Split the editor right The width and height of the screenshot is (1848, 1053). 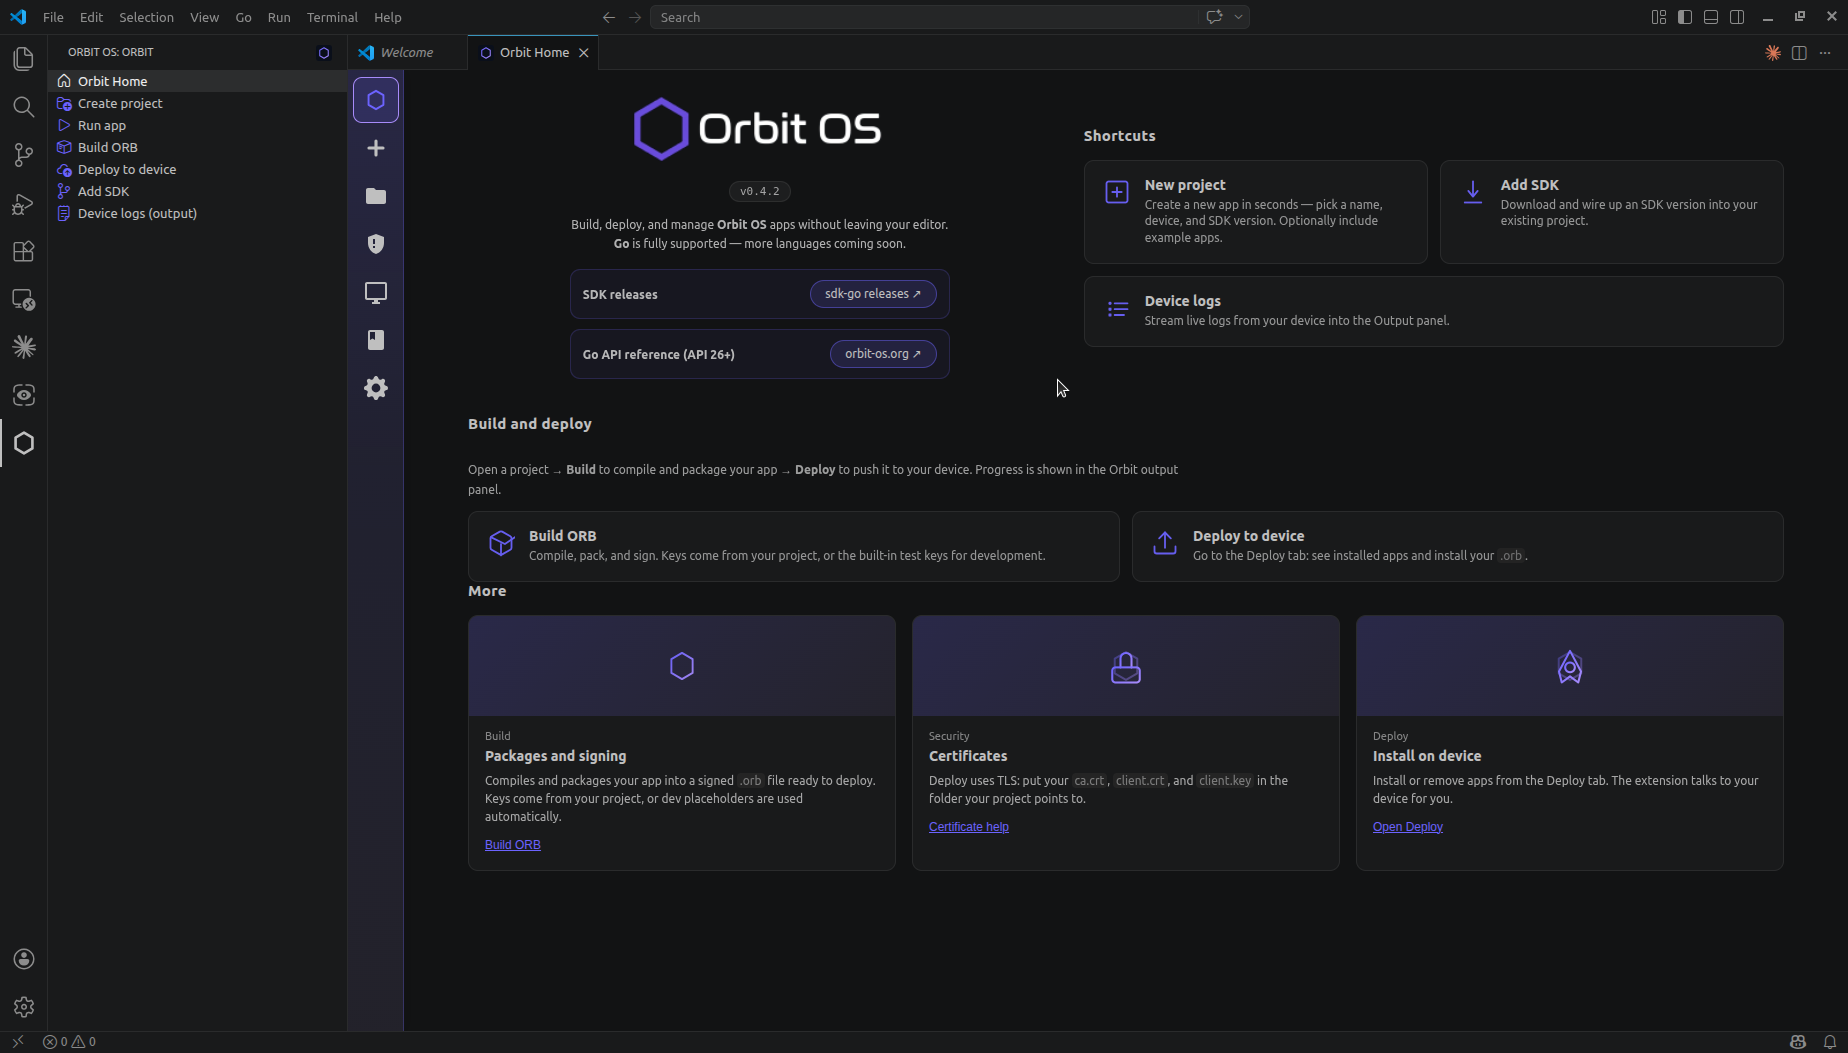coord(1799,53)
